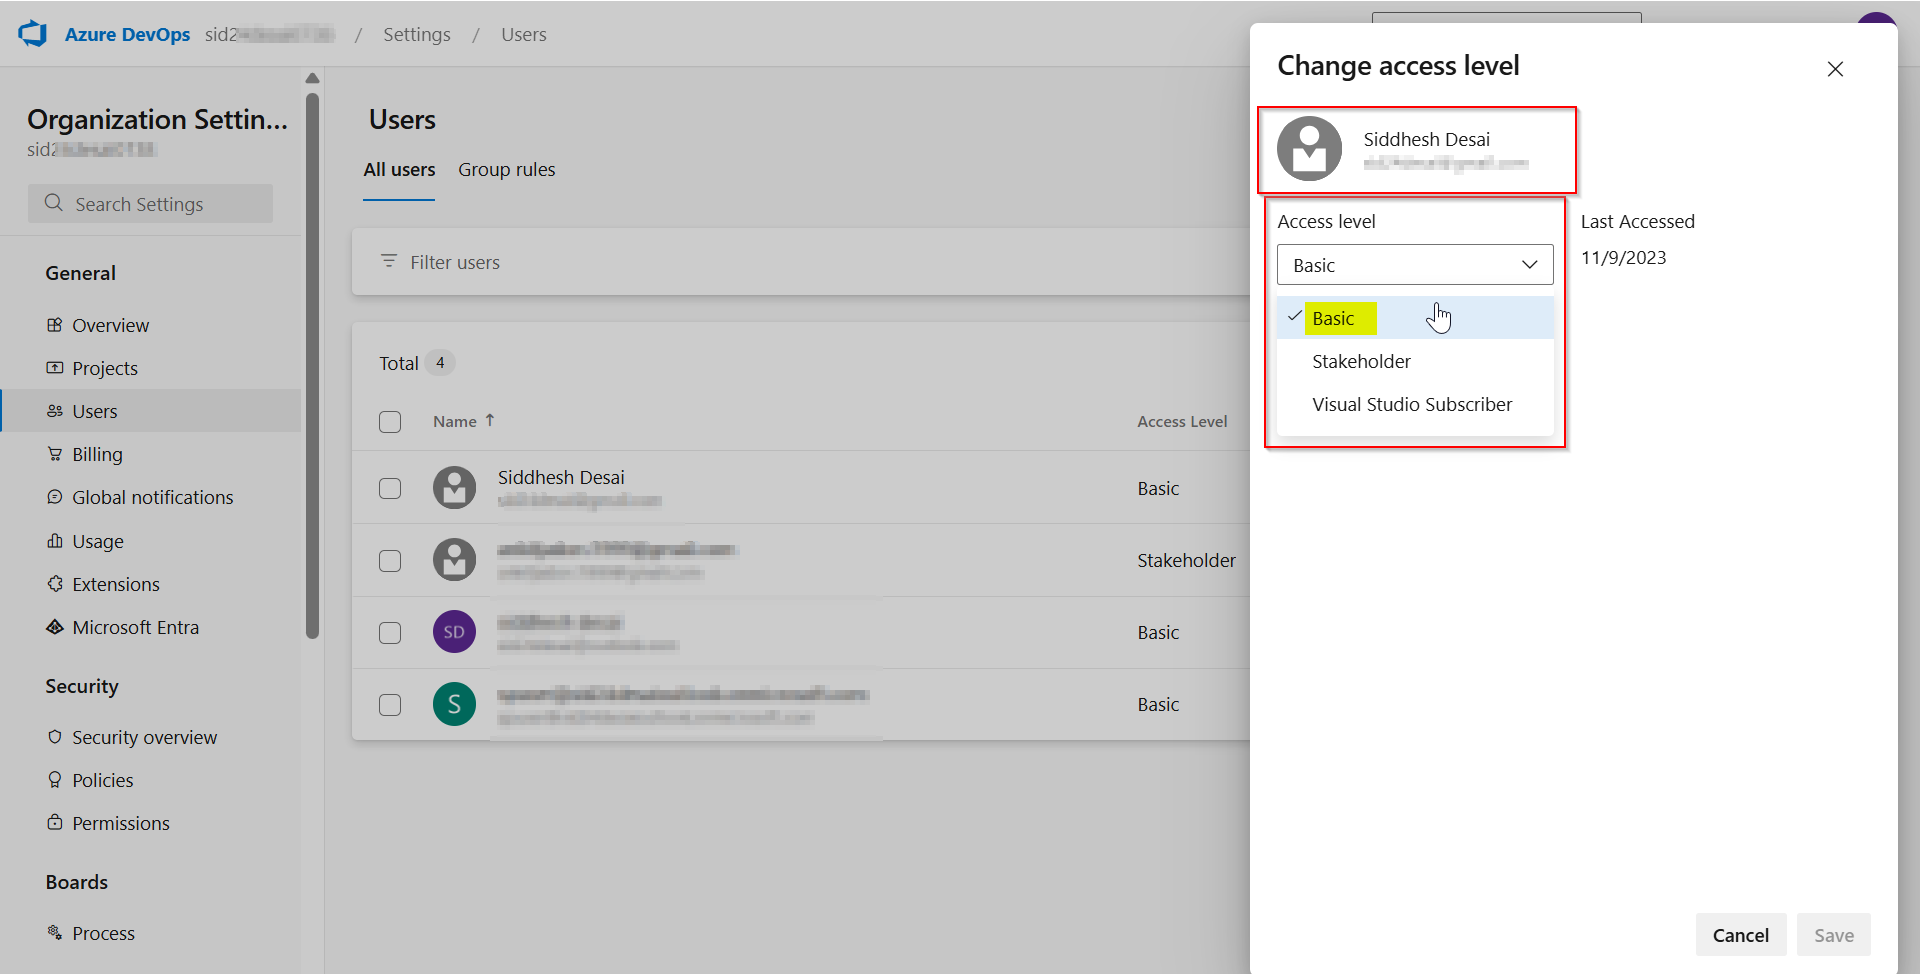Image resolution: width=1920 pixels, height=974 pixels.
Task: Check the select-all users checkbox
Action: [x=390, y=421]
